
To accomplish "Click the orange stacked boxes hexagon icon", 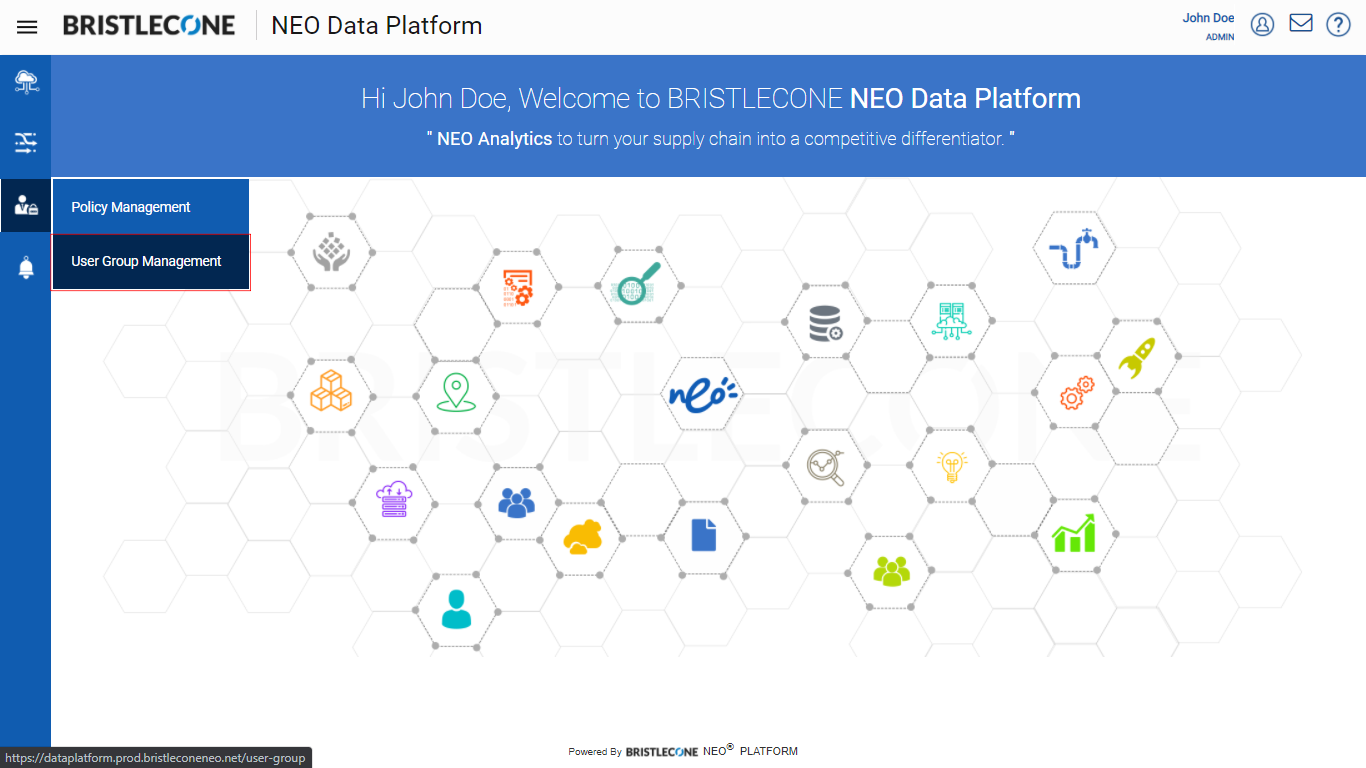I will [x=331, y=391].
